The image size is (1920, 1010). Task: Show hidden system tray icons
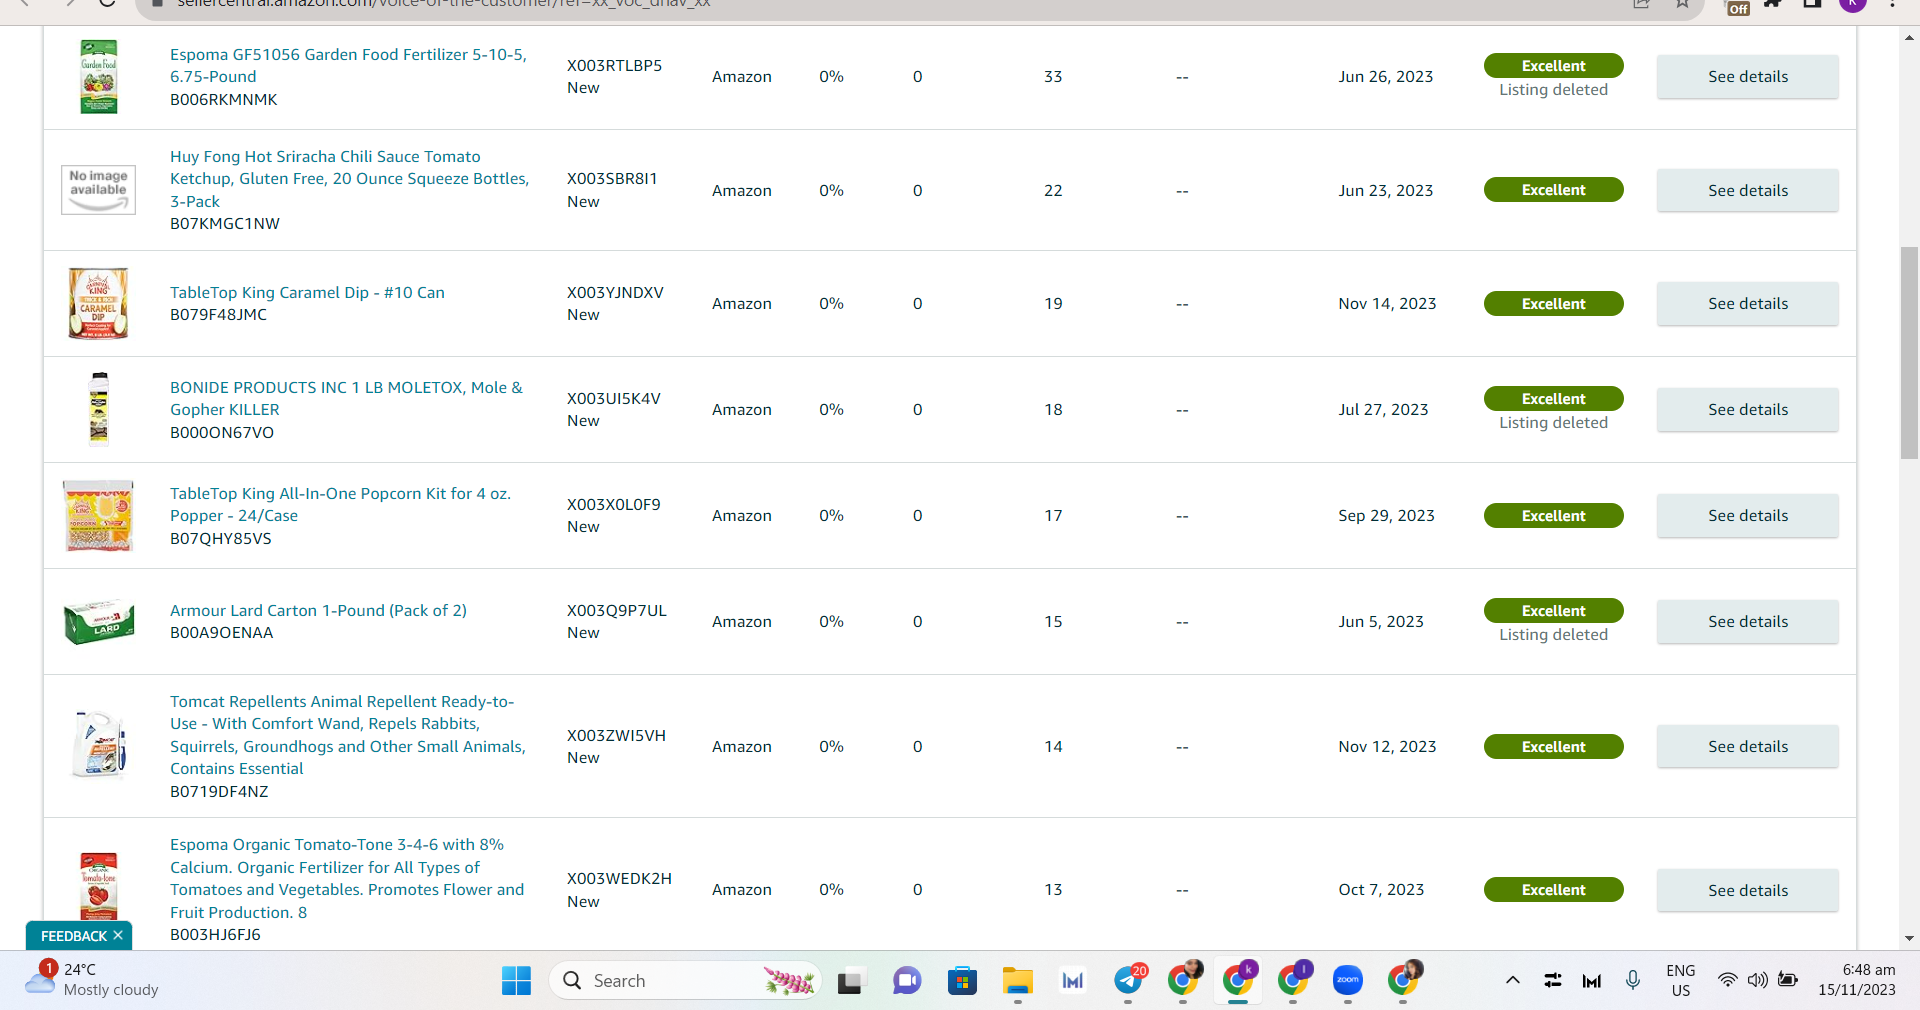pyautogui.click(x=1513, y=980)
